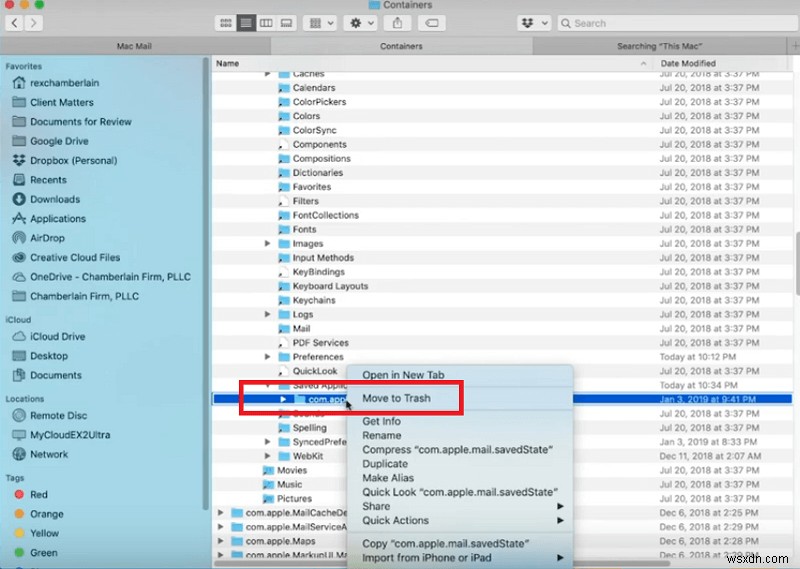This screenshot has height=569, width=800.
Task: Open OneDrive - Chamberlain Firm, PLLC
Action: (110, 277)
